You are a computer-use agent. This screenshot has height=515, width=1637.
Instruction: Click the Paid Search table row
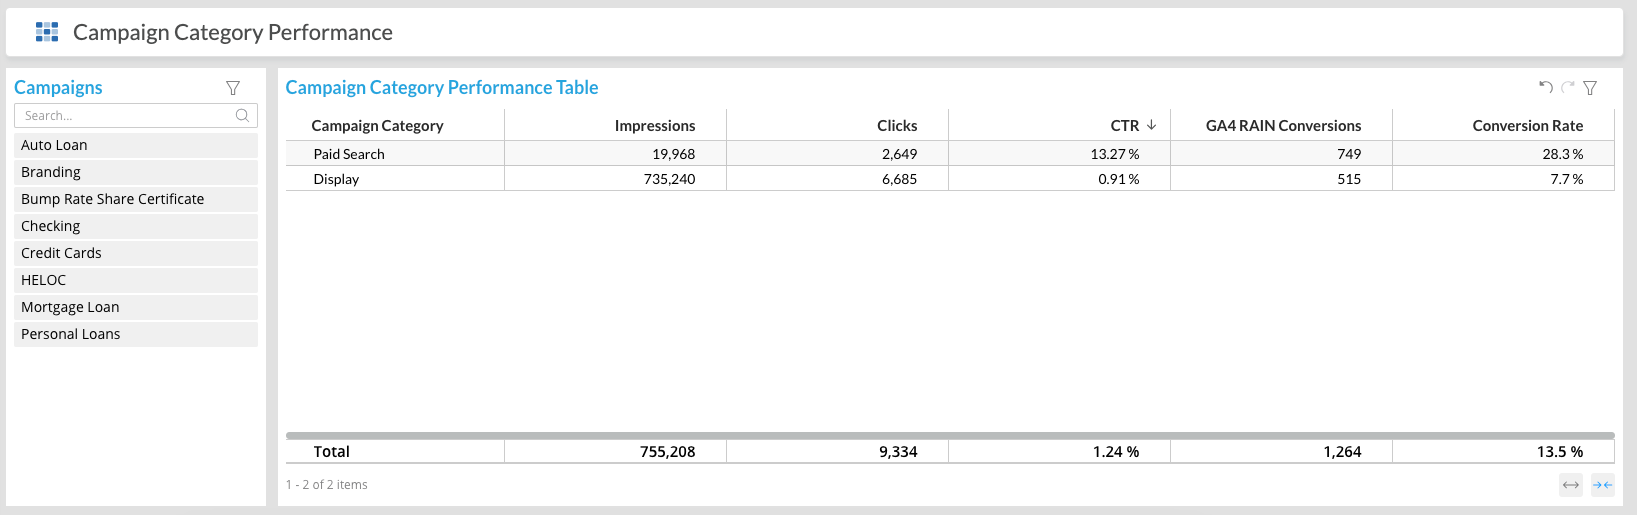pyautogui.click(x=349, y=154)
